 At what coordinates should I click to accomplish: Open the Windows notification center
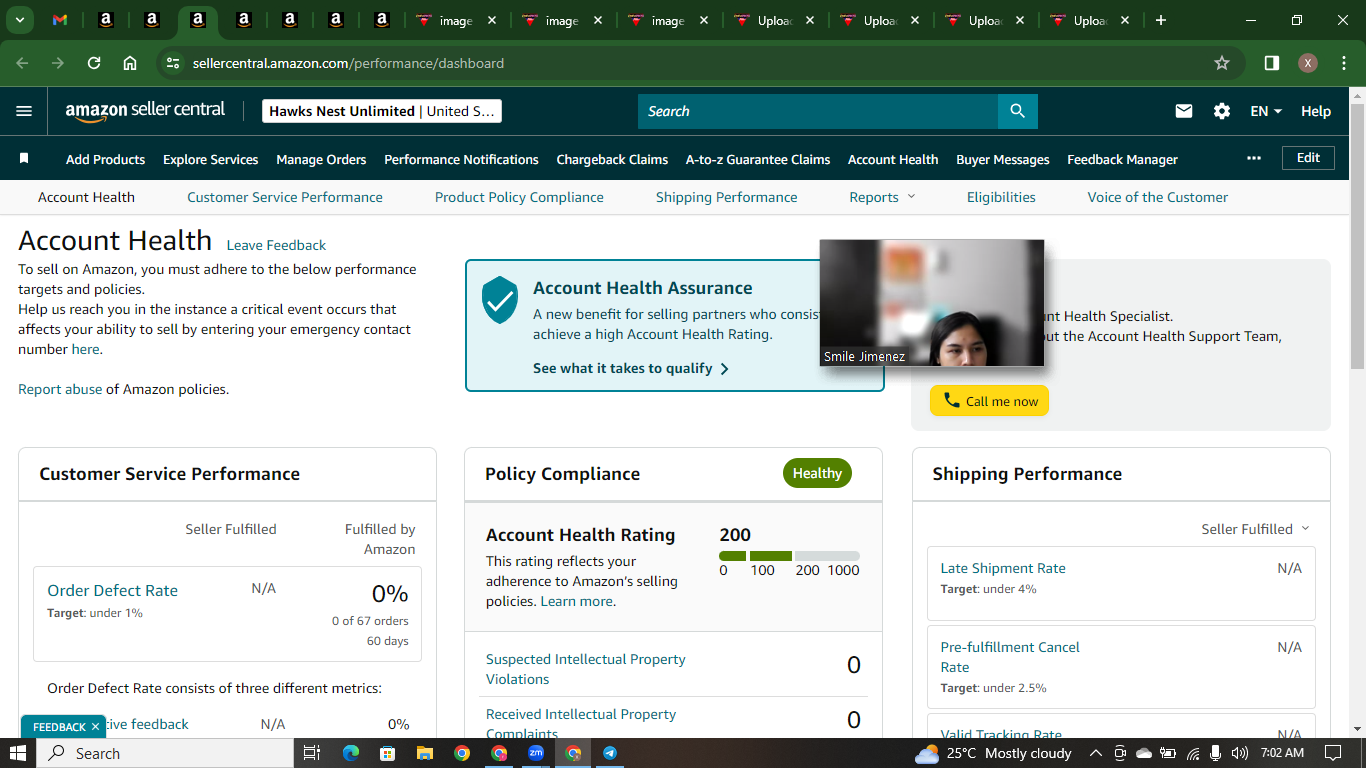click(1332, 753)
